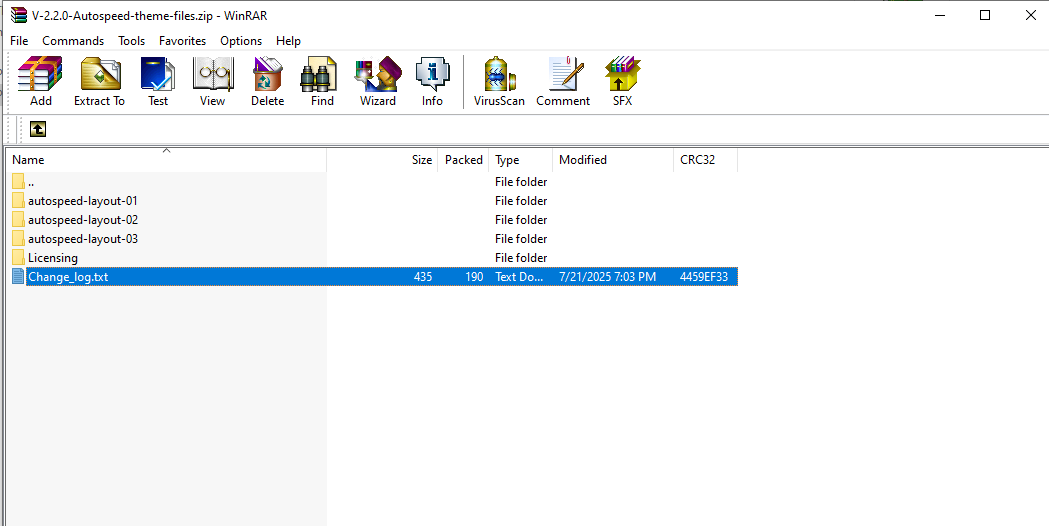Click the WinRAR title bar icon
This screenshot has height=526, width=1049.
tap(19, 15)
